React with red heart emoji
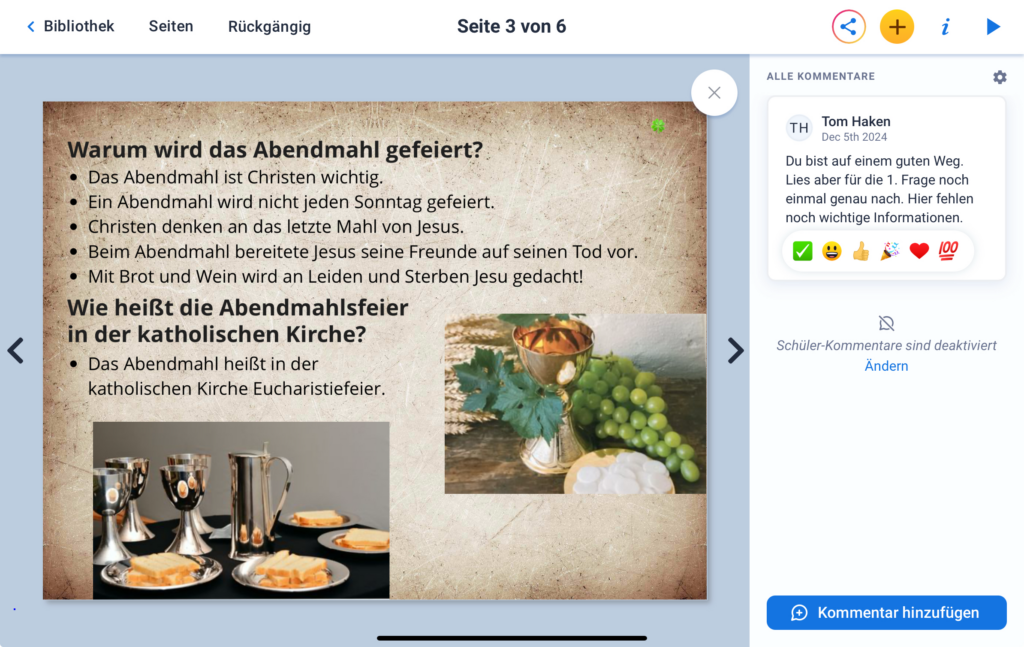The image size is (1024, 647). tap(919, 251)
